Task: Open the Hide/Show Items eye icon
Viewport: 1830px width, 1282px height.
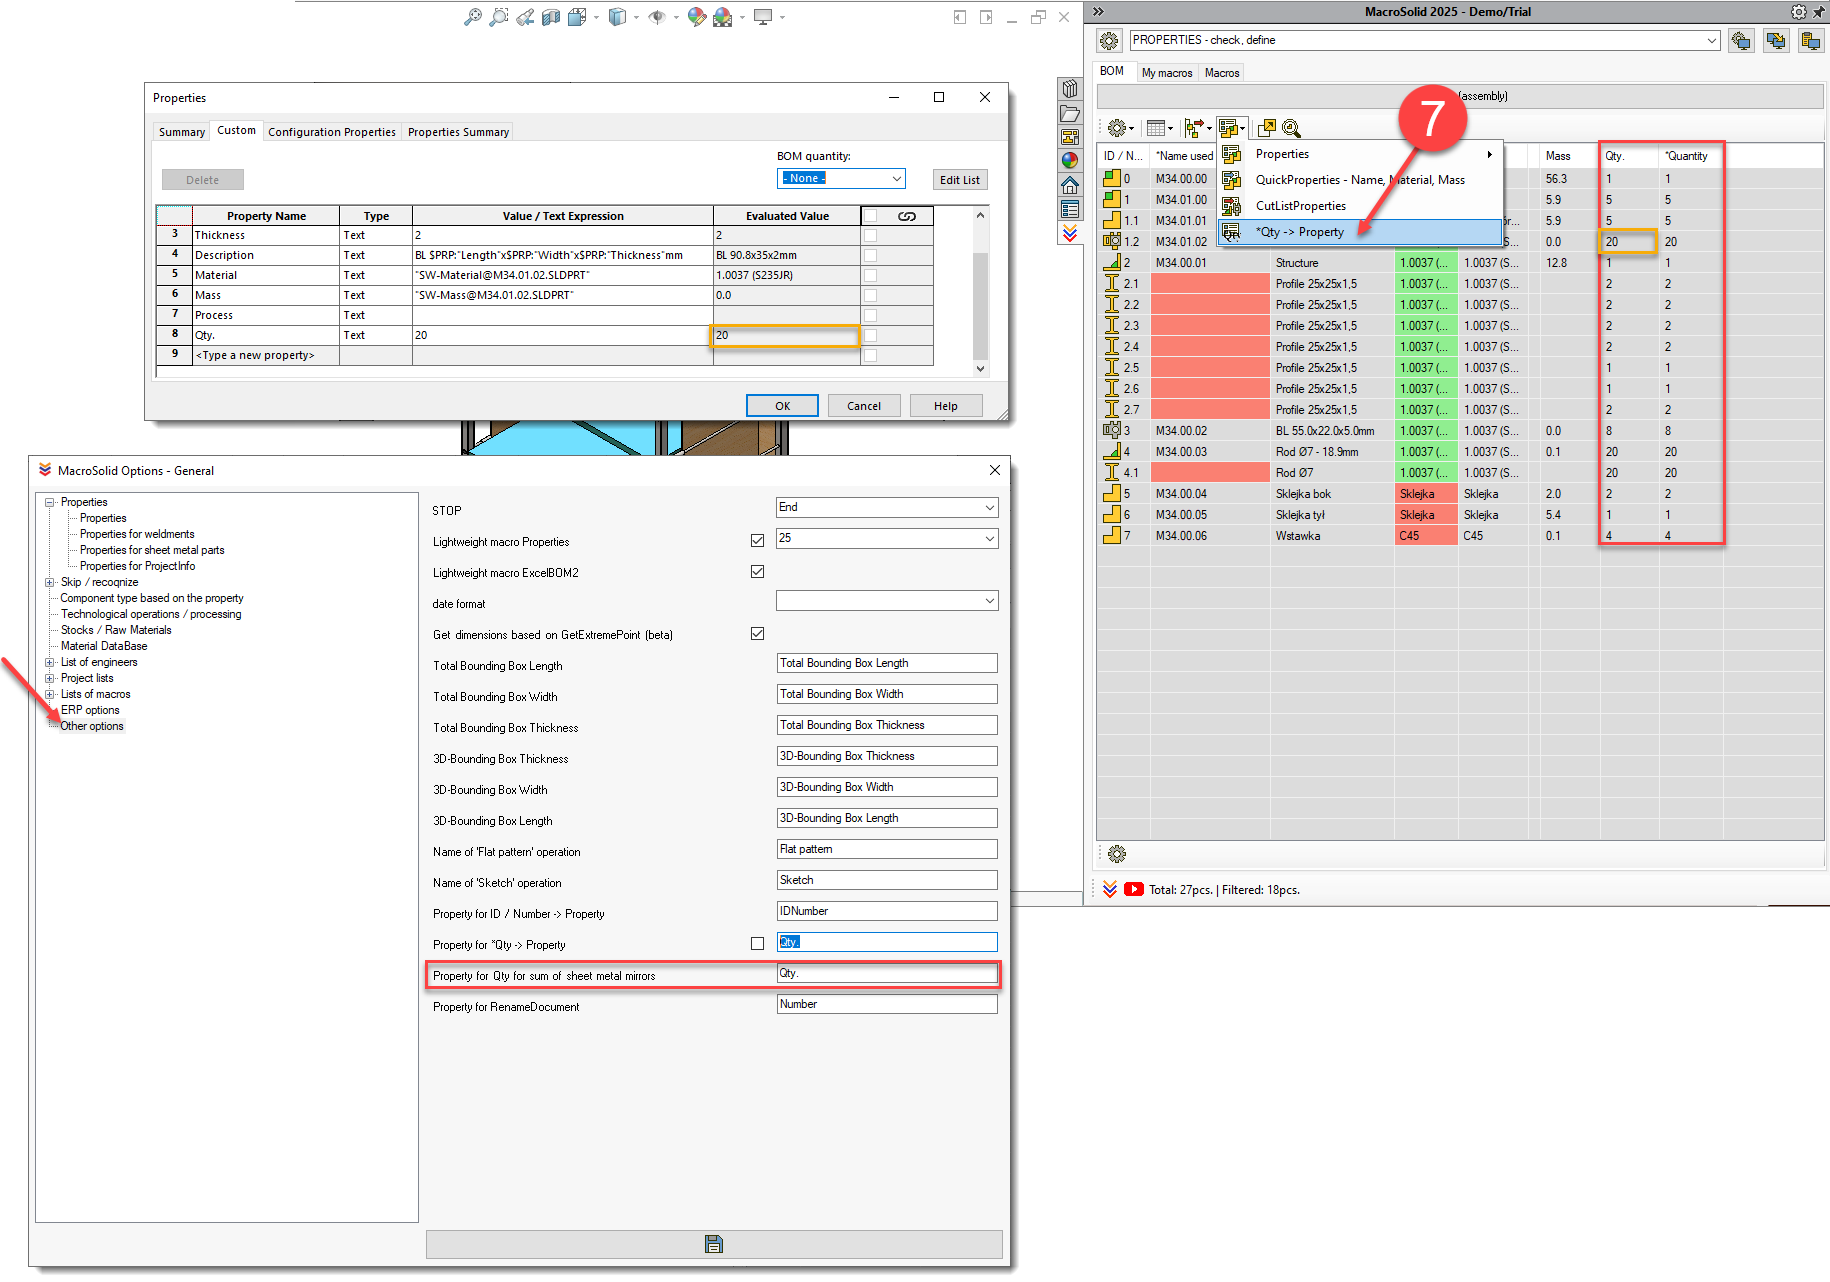Action: [x=657, y=17]
